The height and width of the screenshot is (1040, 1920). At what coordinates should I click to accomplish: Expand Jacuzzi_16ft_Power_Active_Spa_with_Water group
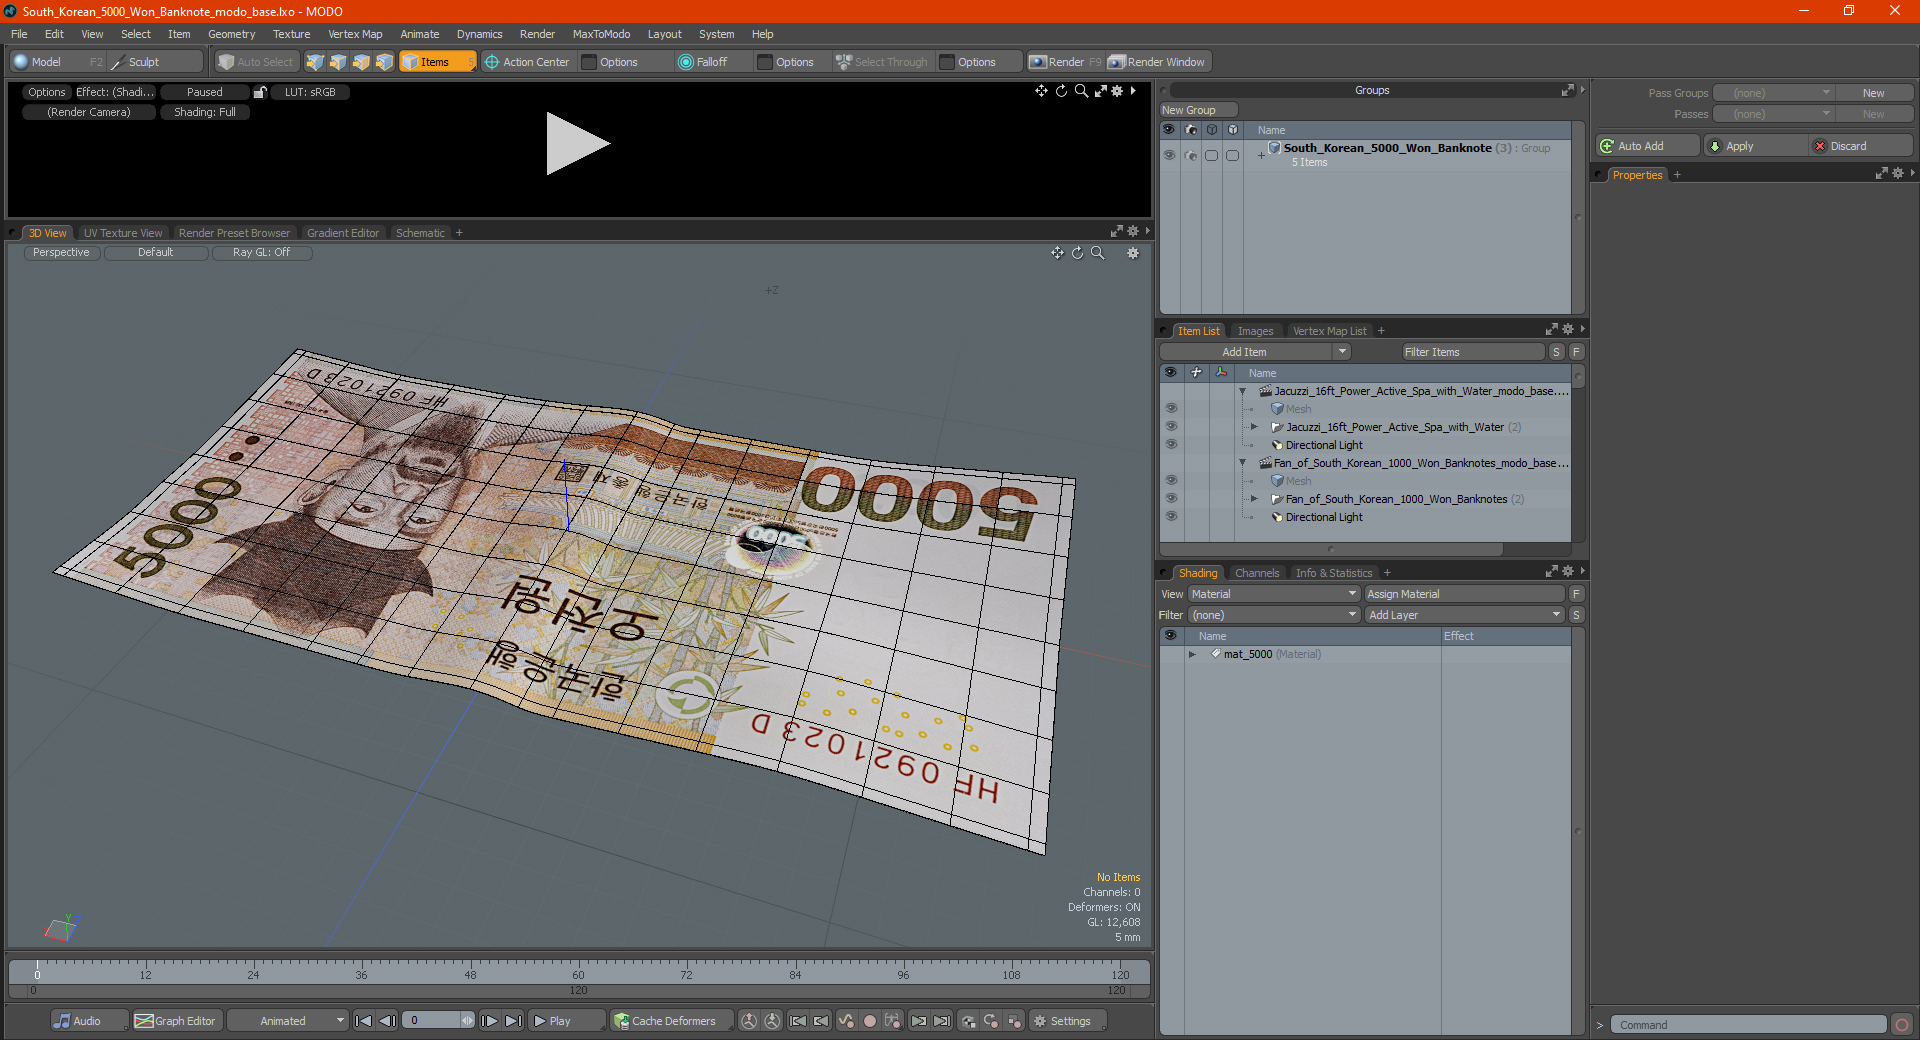tap(1254, 427)
